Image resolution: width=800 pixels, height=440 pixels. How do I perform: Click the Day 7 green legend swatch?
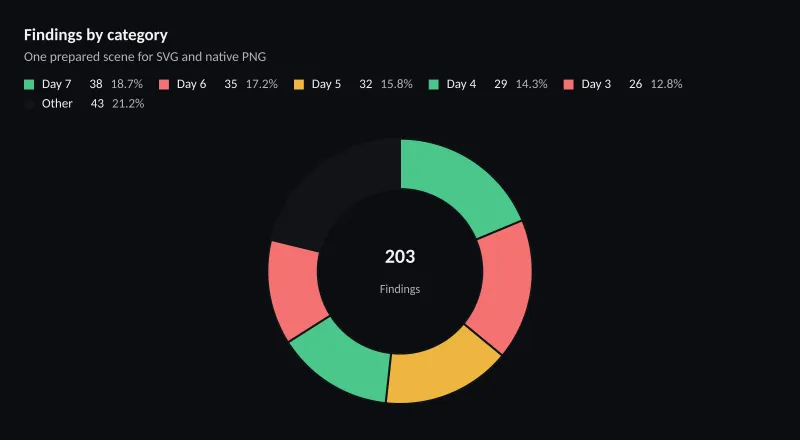pyautogui.click(x=29, y=85)
